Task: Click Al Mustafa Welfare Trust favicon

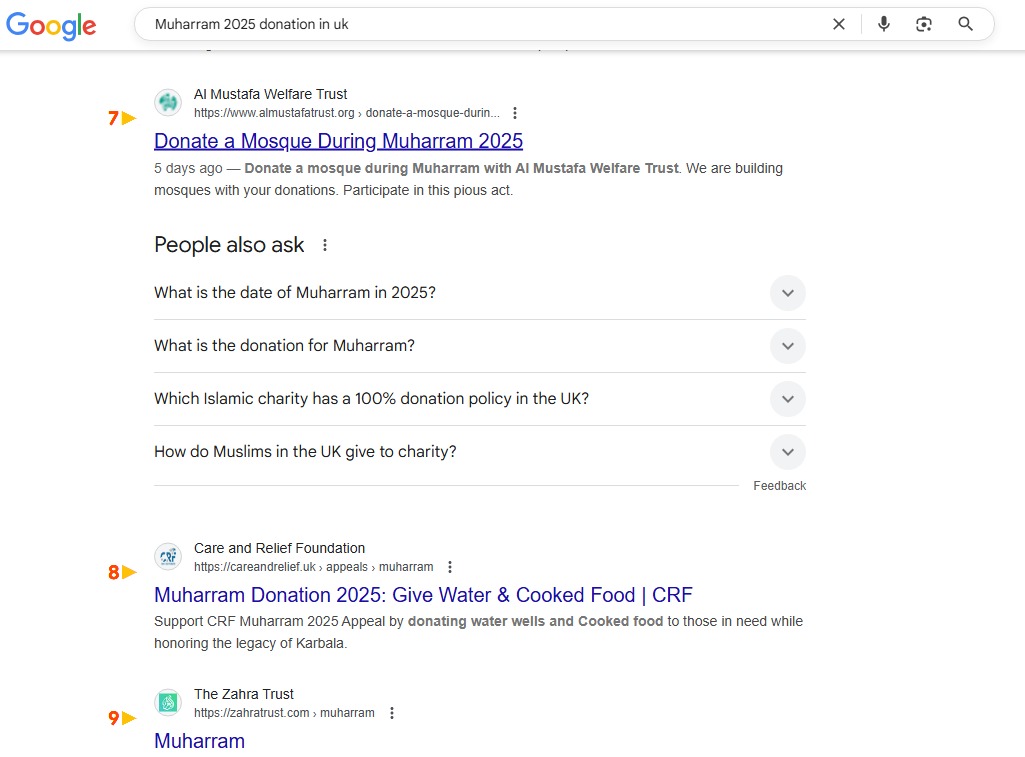Action: point(168,103)
